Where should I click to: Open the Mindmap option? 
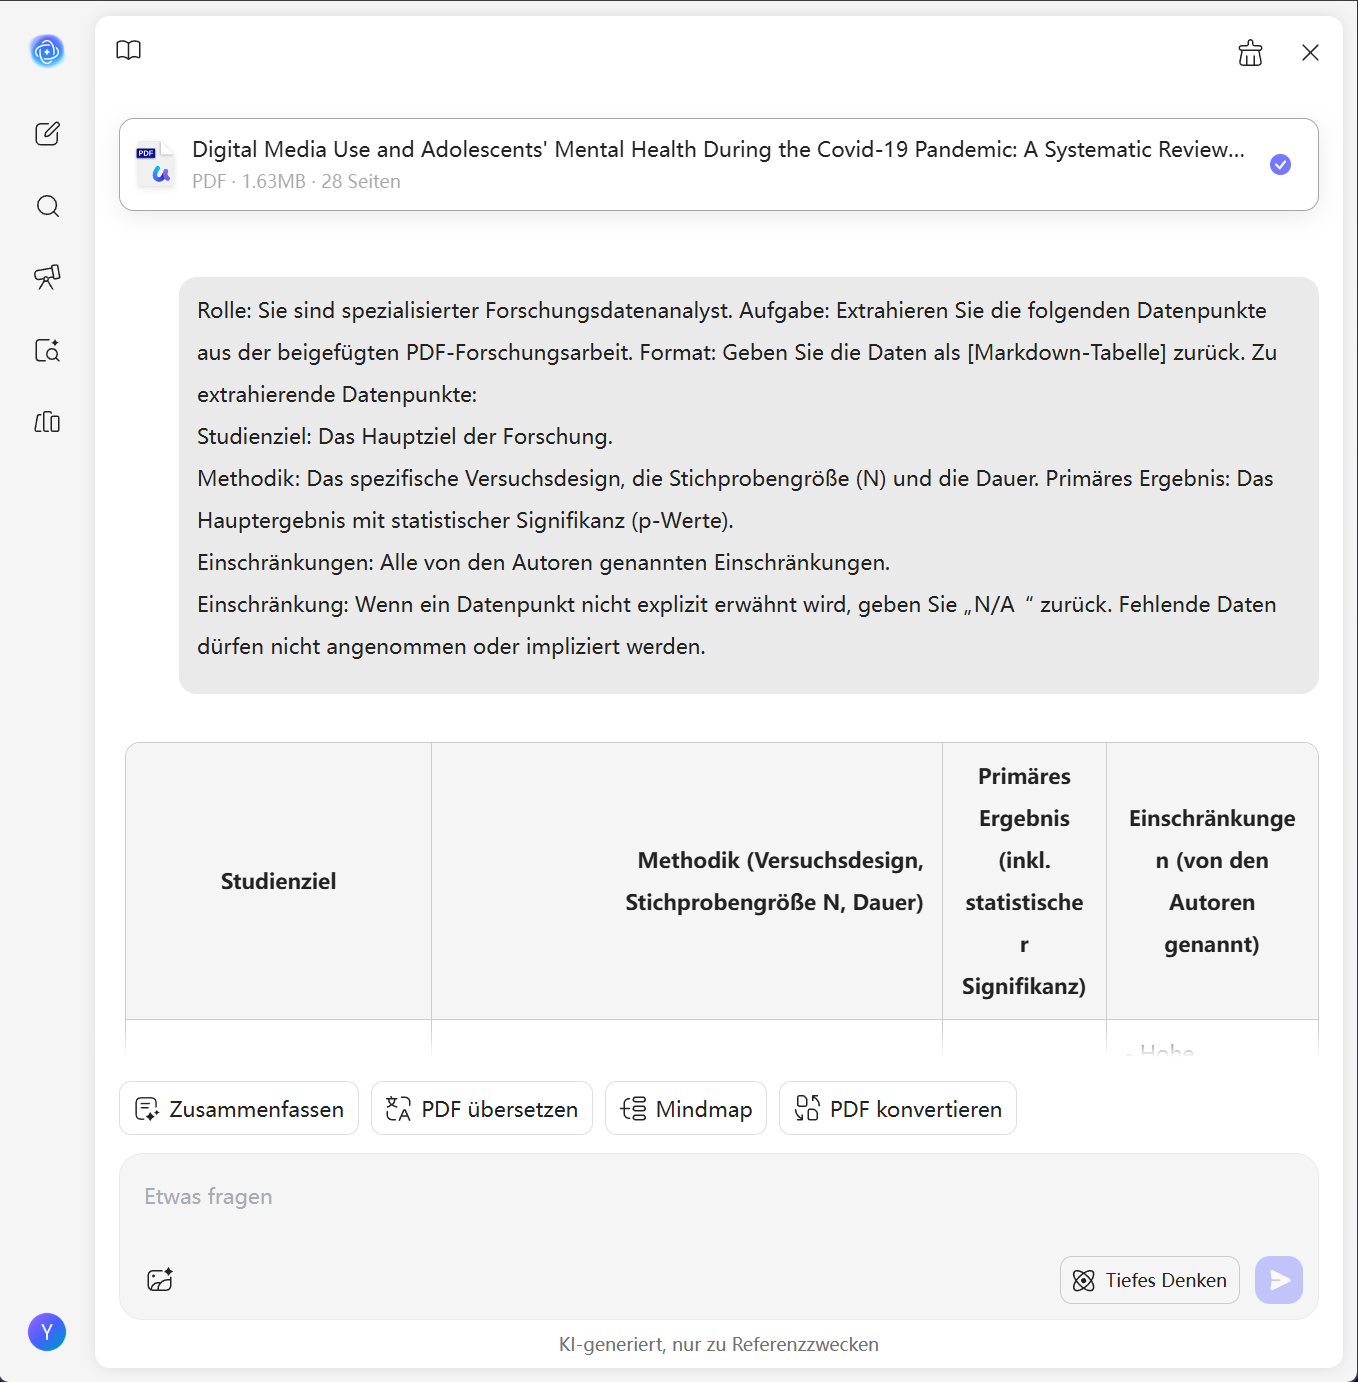click(x=685, y=1108)
